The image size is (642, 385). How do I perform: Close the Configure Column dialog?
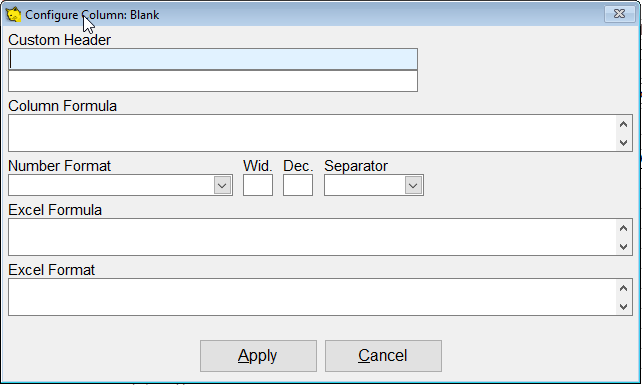click(x=619, y=14)
